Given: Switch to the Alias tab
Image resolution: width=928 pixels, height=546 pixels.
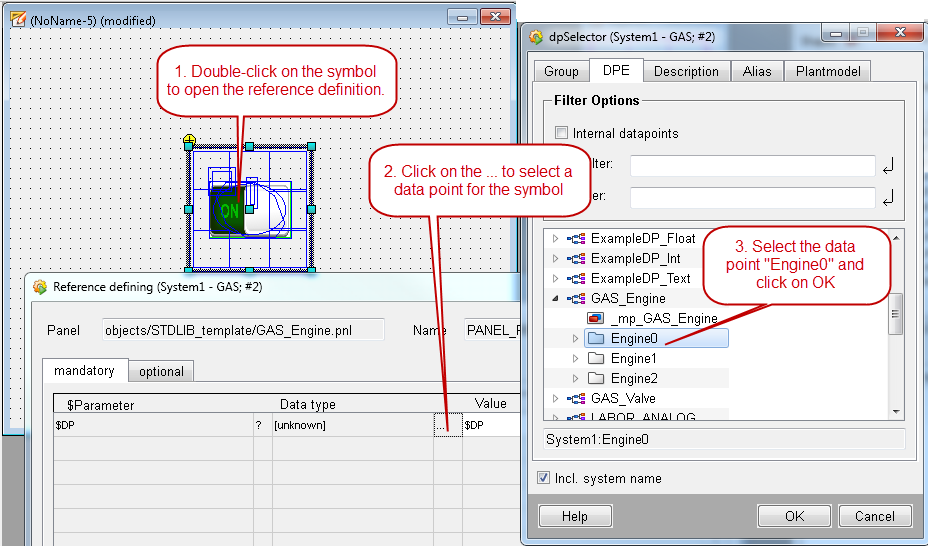Looking at the screenshot, I should point(755,71).
